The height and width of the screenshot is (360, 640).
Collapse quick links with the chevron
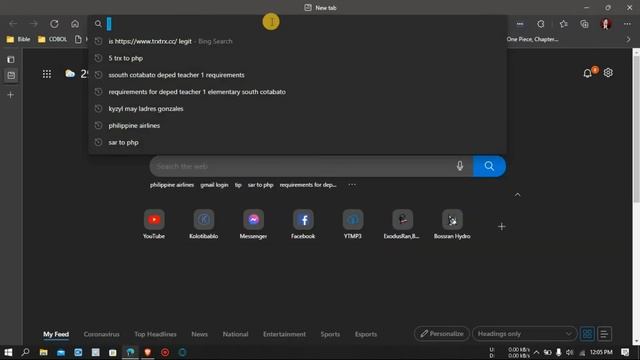(517, 195)
